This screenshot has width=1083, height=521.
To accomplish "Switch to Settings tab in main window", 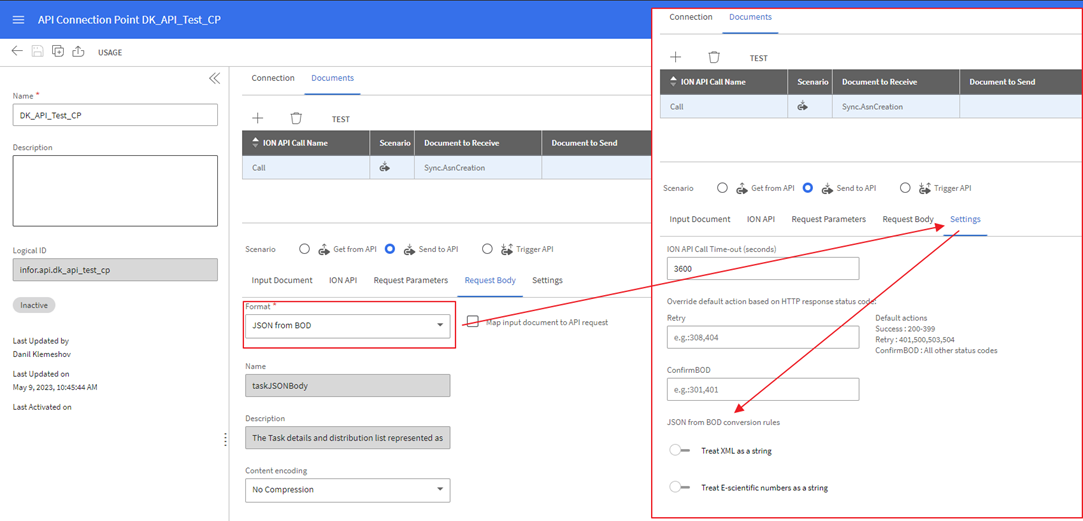I will tap(547, 281).
